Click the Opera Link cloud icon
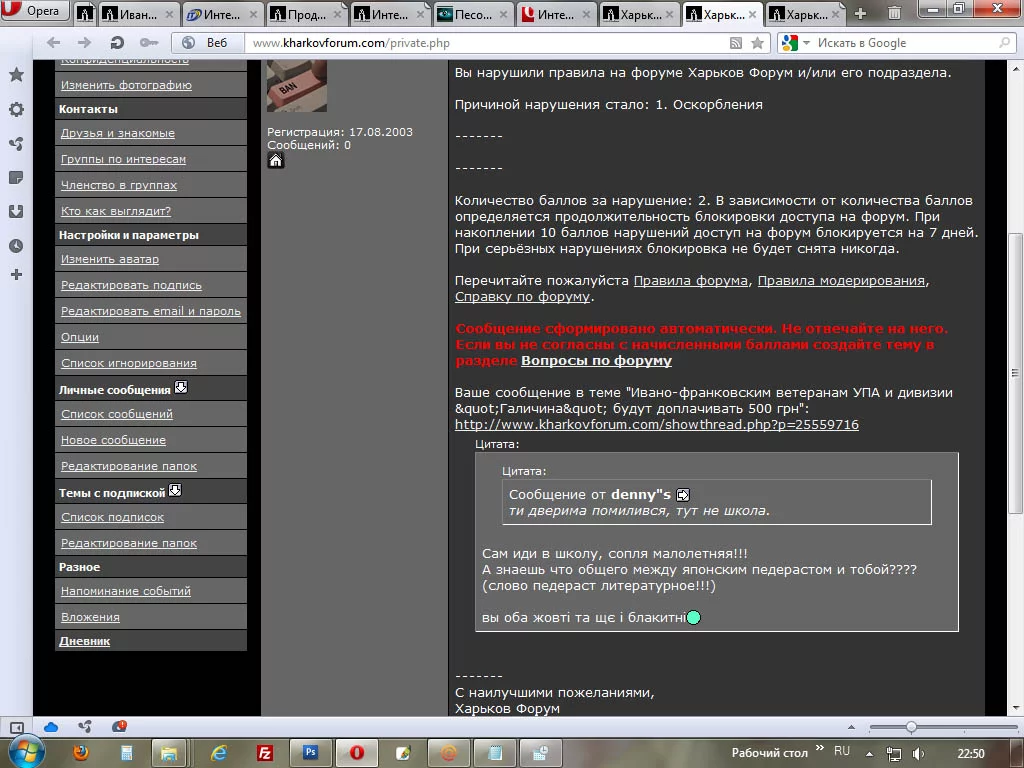1024x768 pixels. (50, 727)
